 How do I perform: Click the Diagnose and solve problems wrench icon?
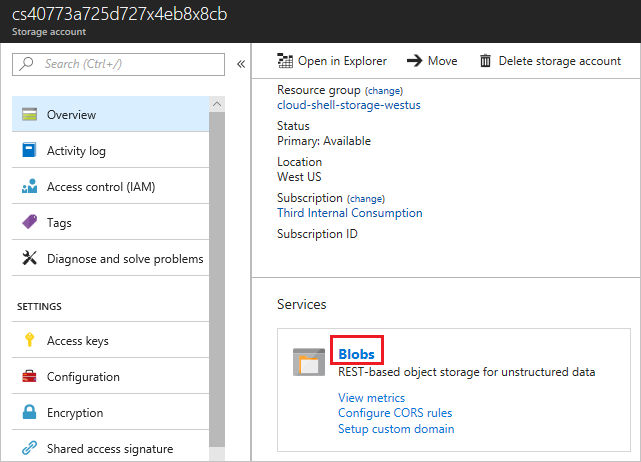[x=29, y=259]
